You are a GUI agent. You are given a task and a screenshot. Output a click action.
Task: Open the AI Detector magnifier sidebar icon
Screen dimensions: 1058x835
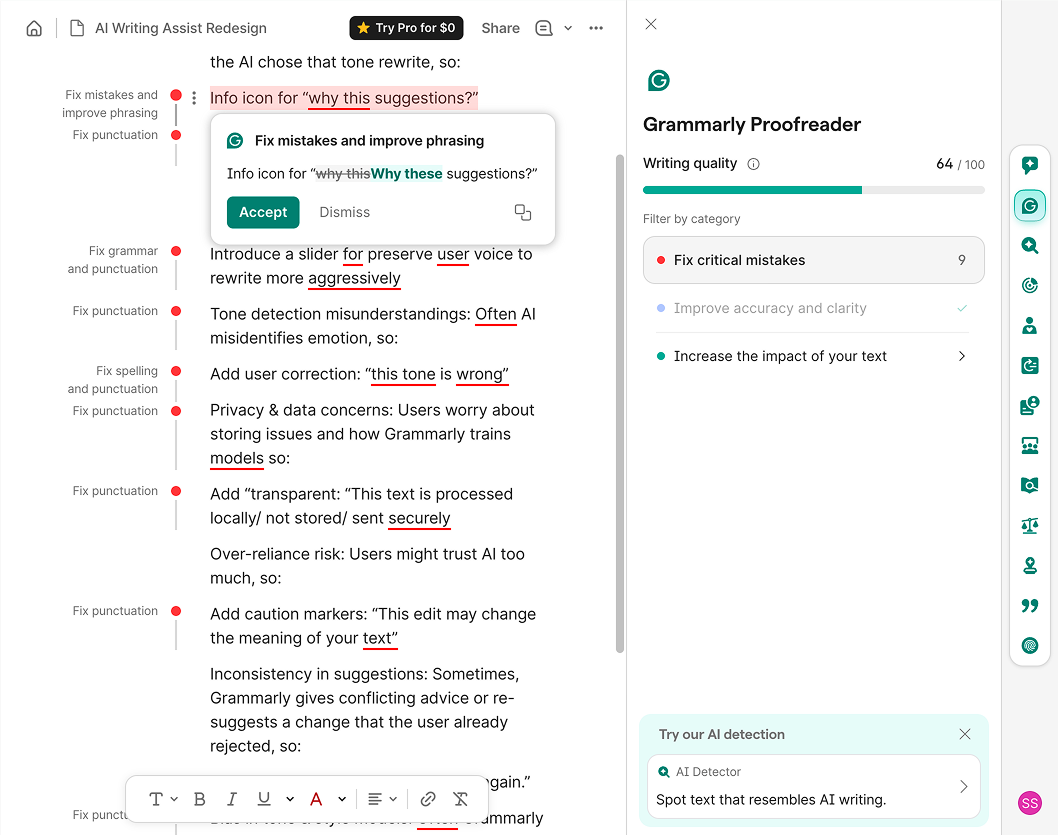pos(1030,246)
